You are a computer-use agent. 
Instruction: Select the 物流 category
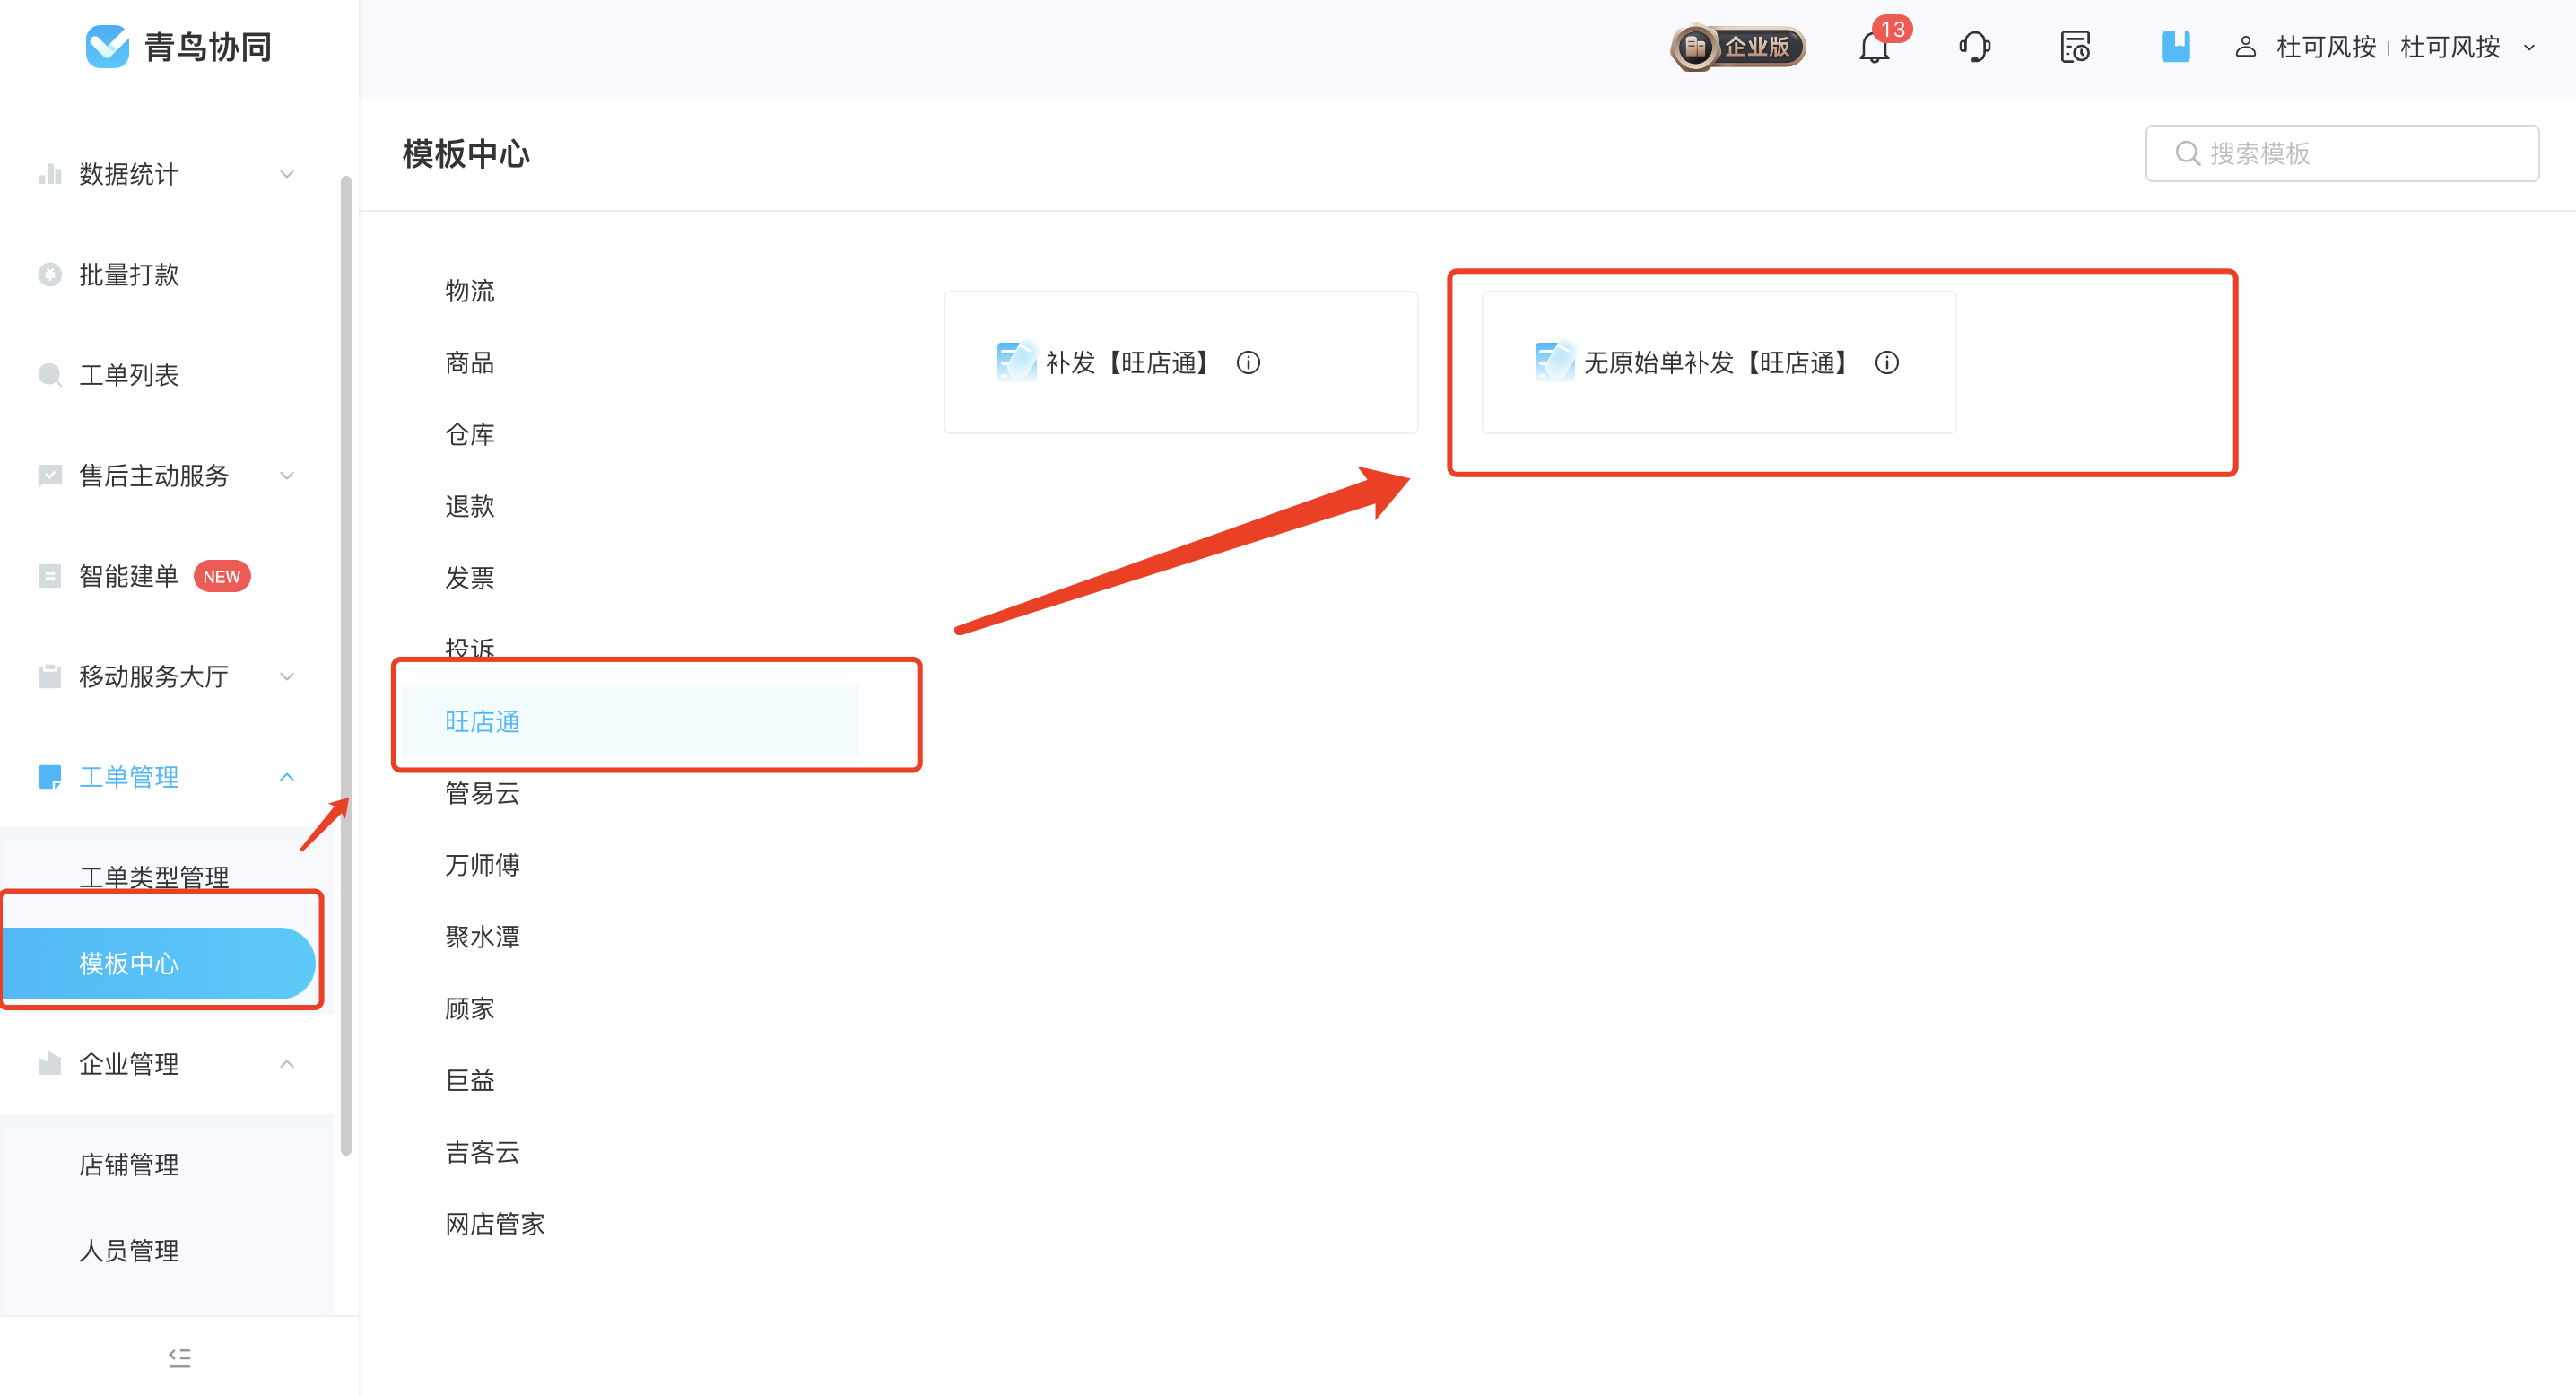470,291
